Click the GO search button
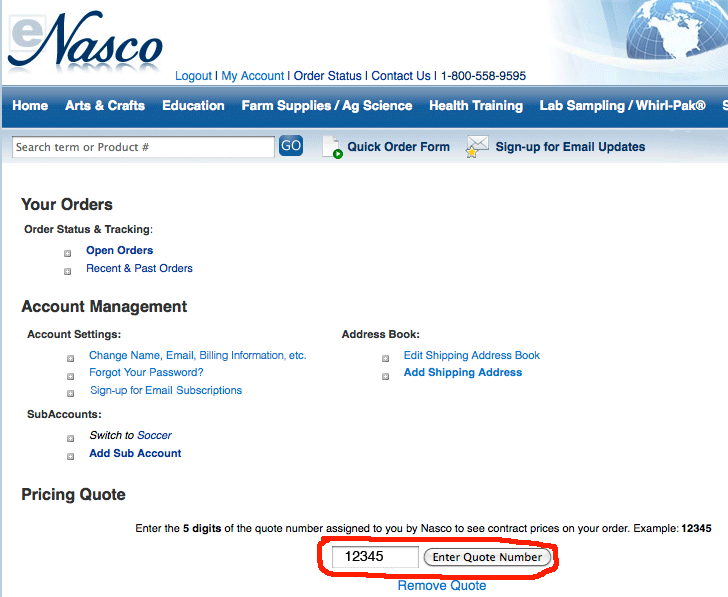Image resolution: width=728 pixels, height=597 pixels. pos(291,146)
